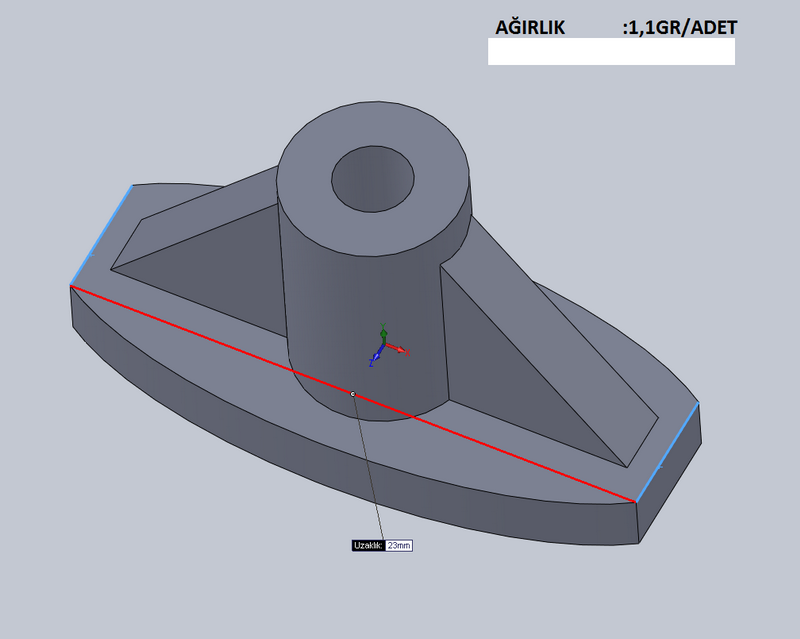Screen dimensions: 800x639
Task: Select the cylindrical side face of the boss
Action: (x=330, y=300)
